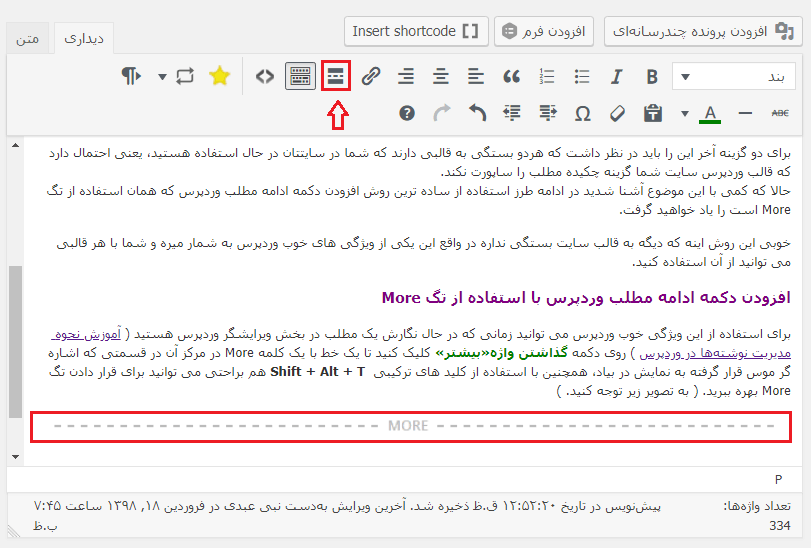Viewport: 811px width, 548px height.
Task: Toggle bold formatting with the B icon
Action: tap(652, 77)
